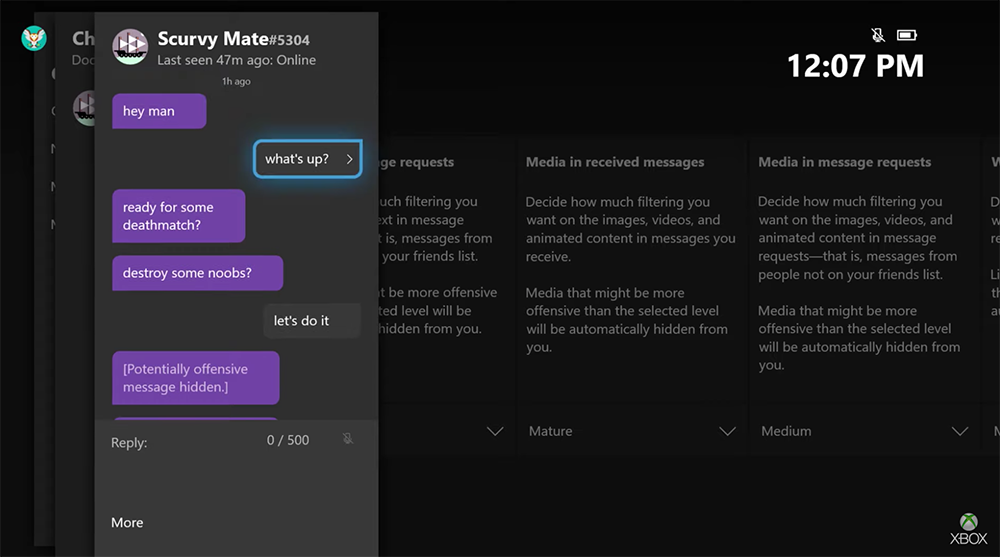This screenshot has height=557, width=1000.
Task: Click the battery status icon
Action: point(906,34)
